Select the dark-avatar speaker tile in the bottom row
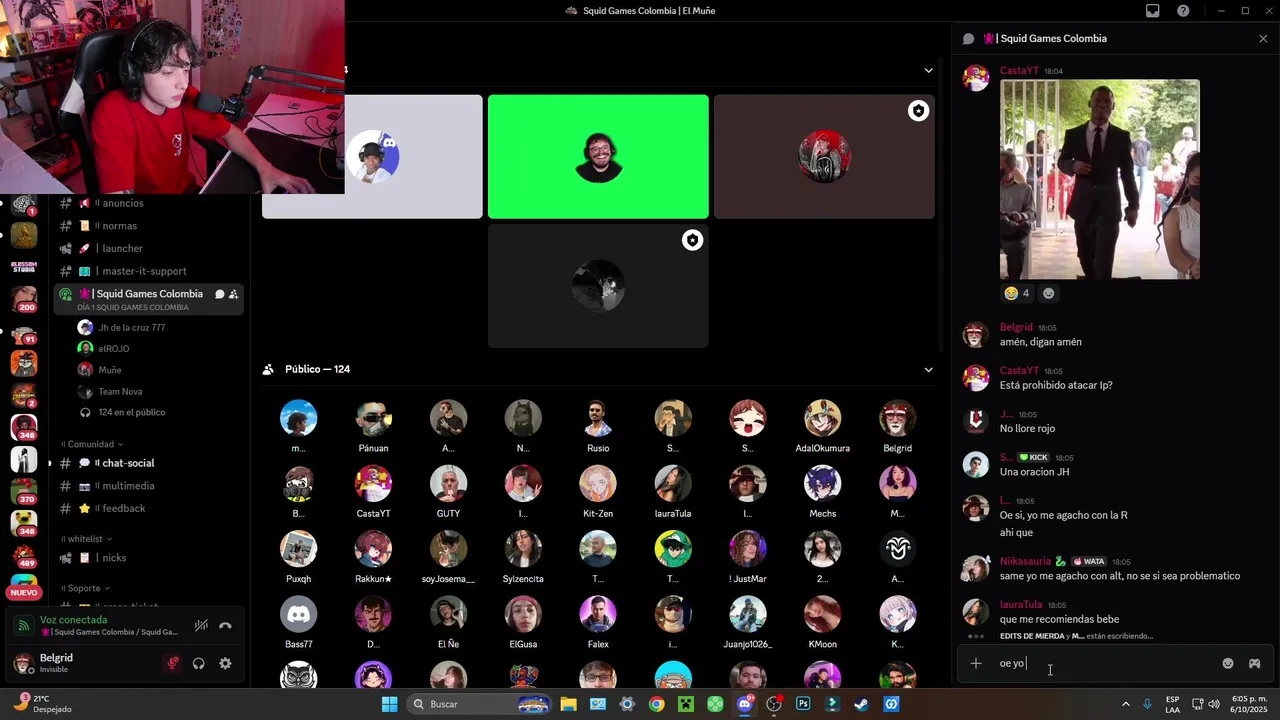The width and height of the screenshot is (1280, 720). coord(598,286)
